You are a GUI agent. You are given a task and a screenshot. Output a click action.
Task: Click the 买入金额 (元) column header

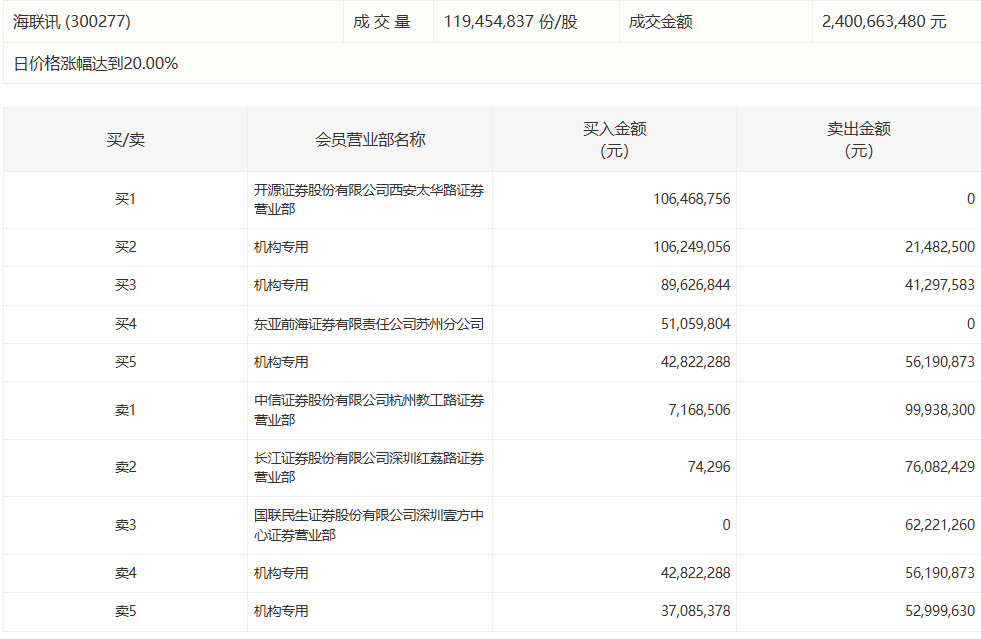pos(614,140)
